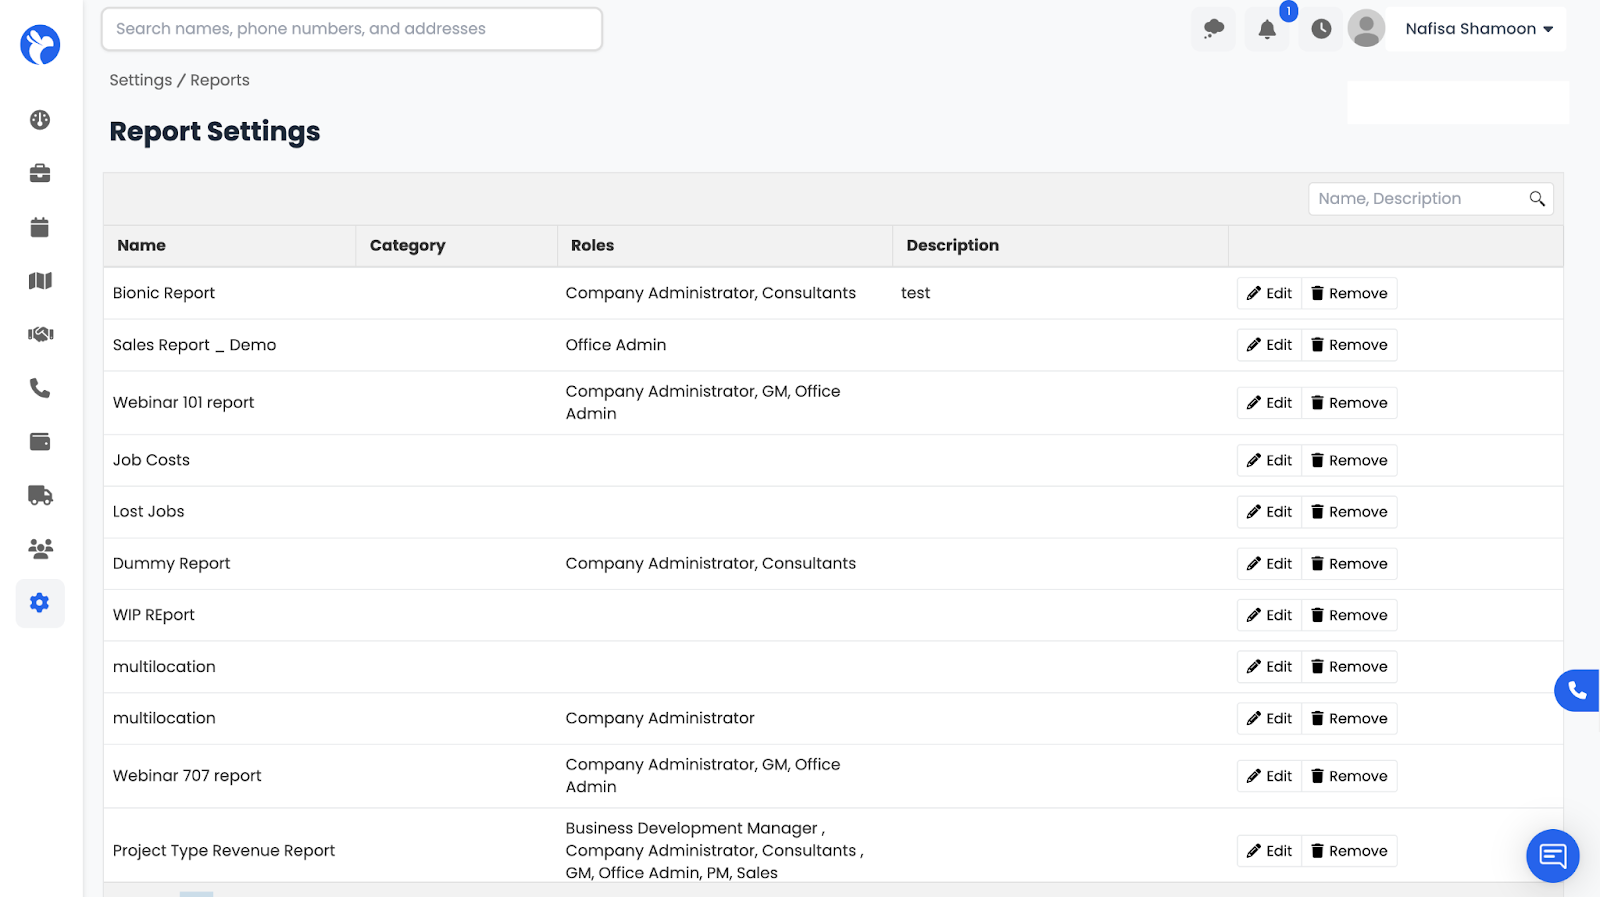The height and width of the screenshot is (897, 1600).
Task: Click the blue floating phone call button
Action: [x=1577, y=690]
